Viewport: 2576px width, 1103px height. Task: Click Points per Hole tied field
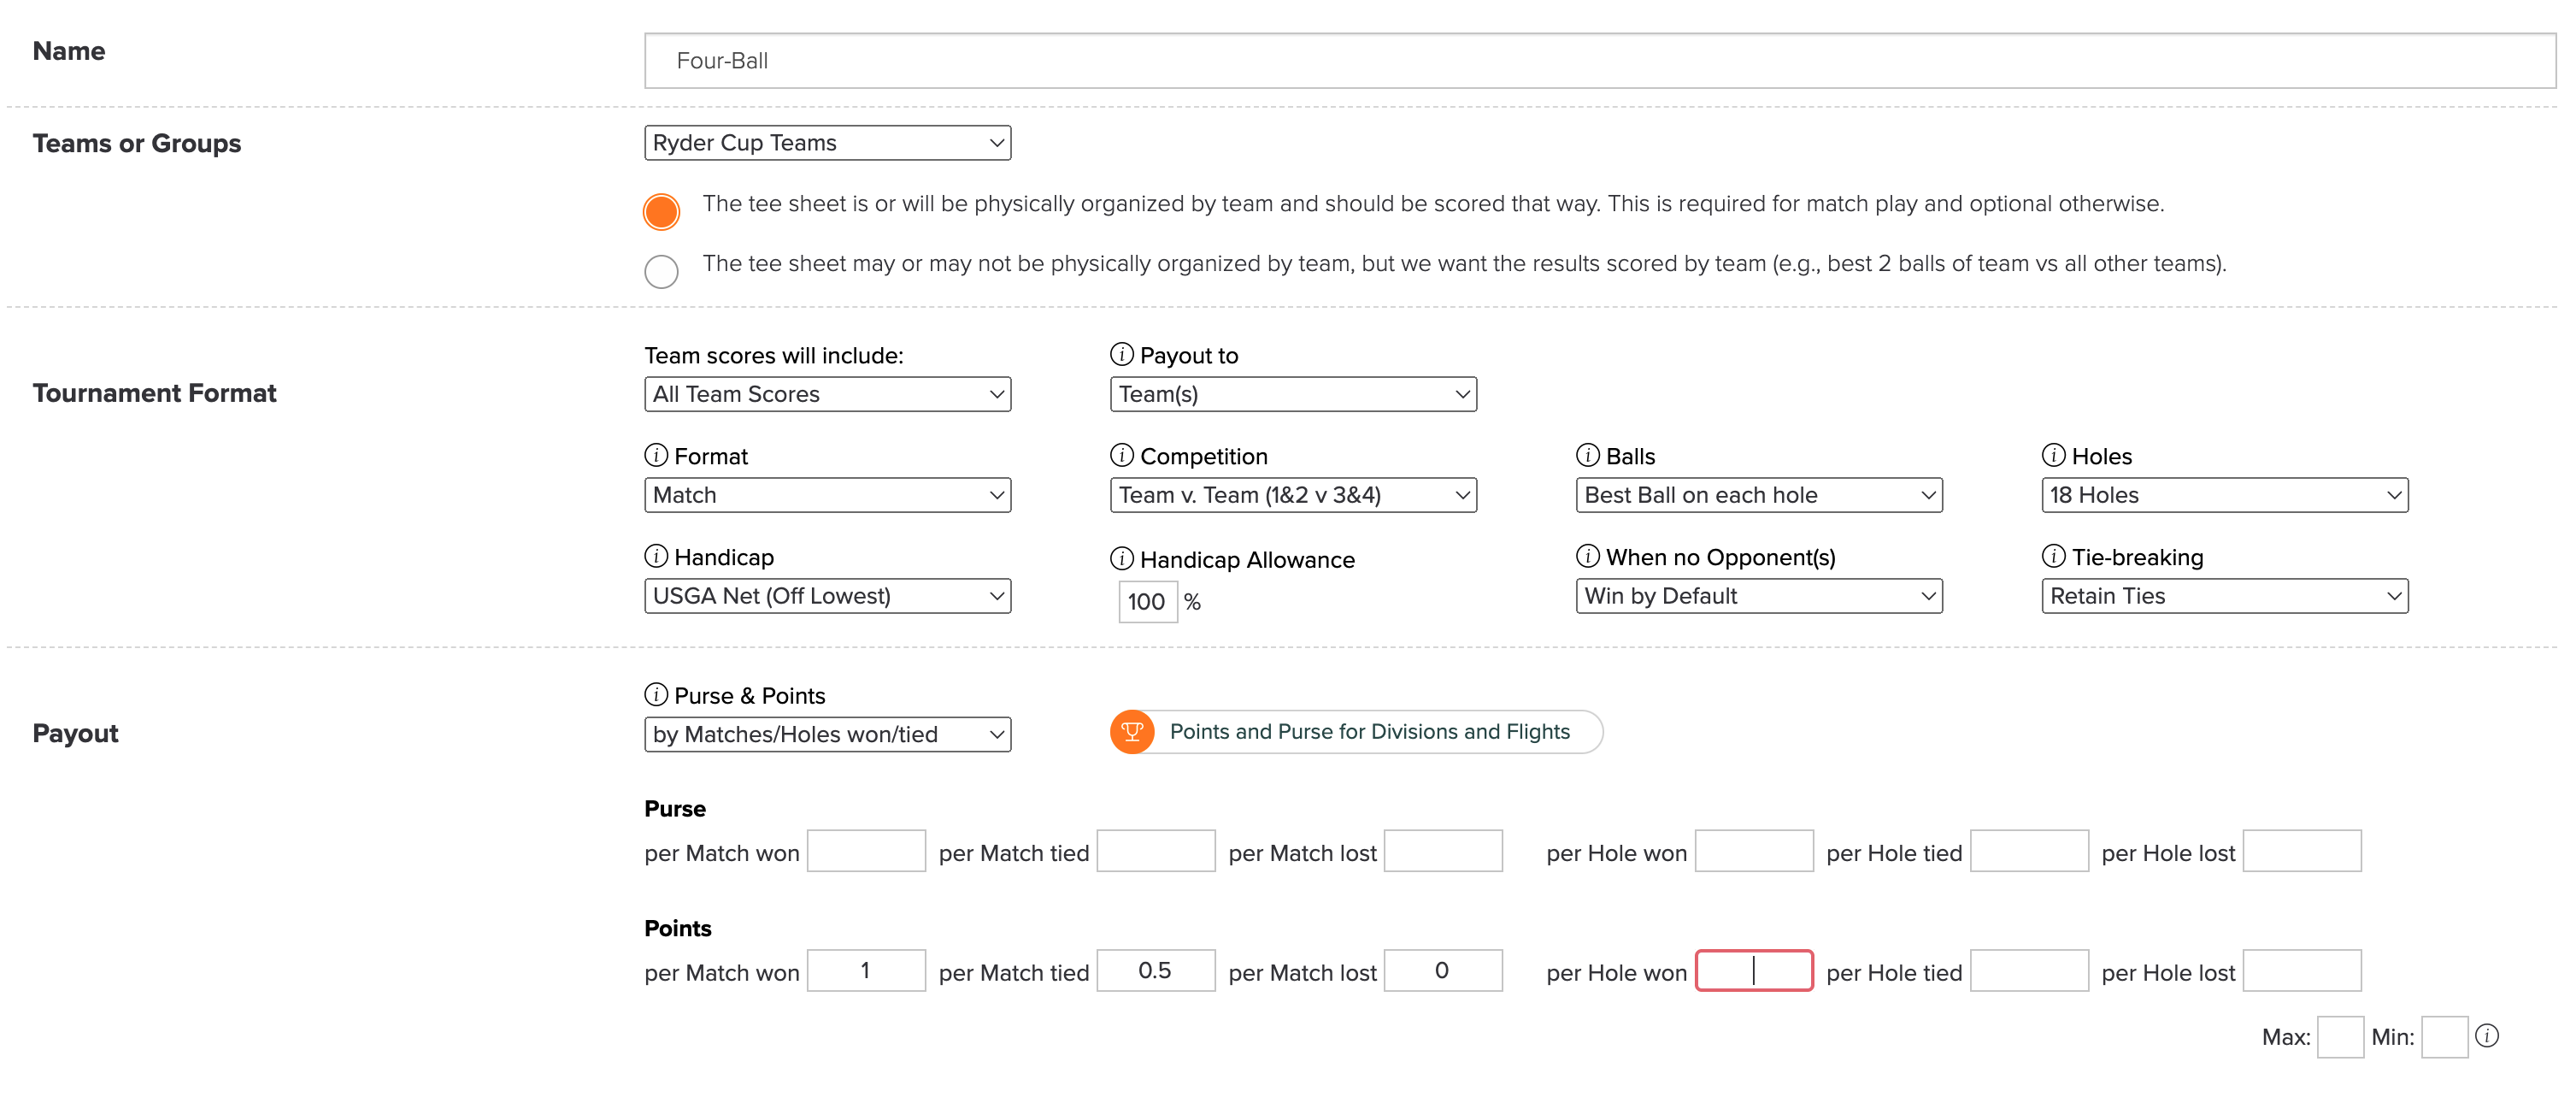click(2029, 971)
